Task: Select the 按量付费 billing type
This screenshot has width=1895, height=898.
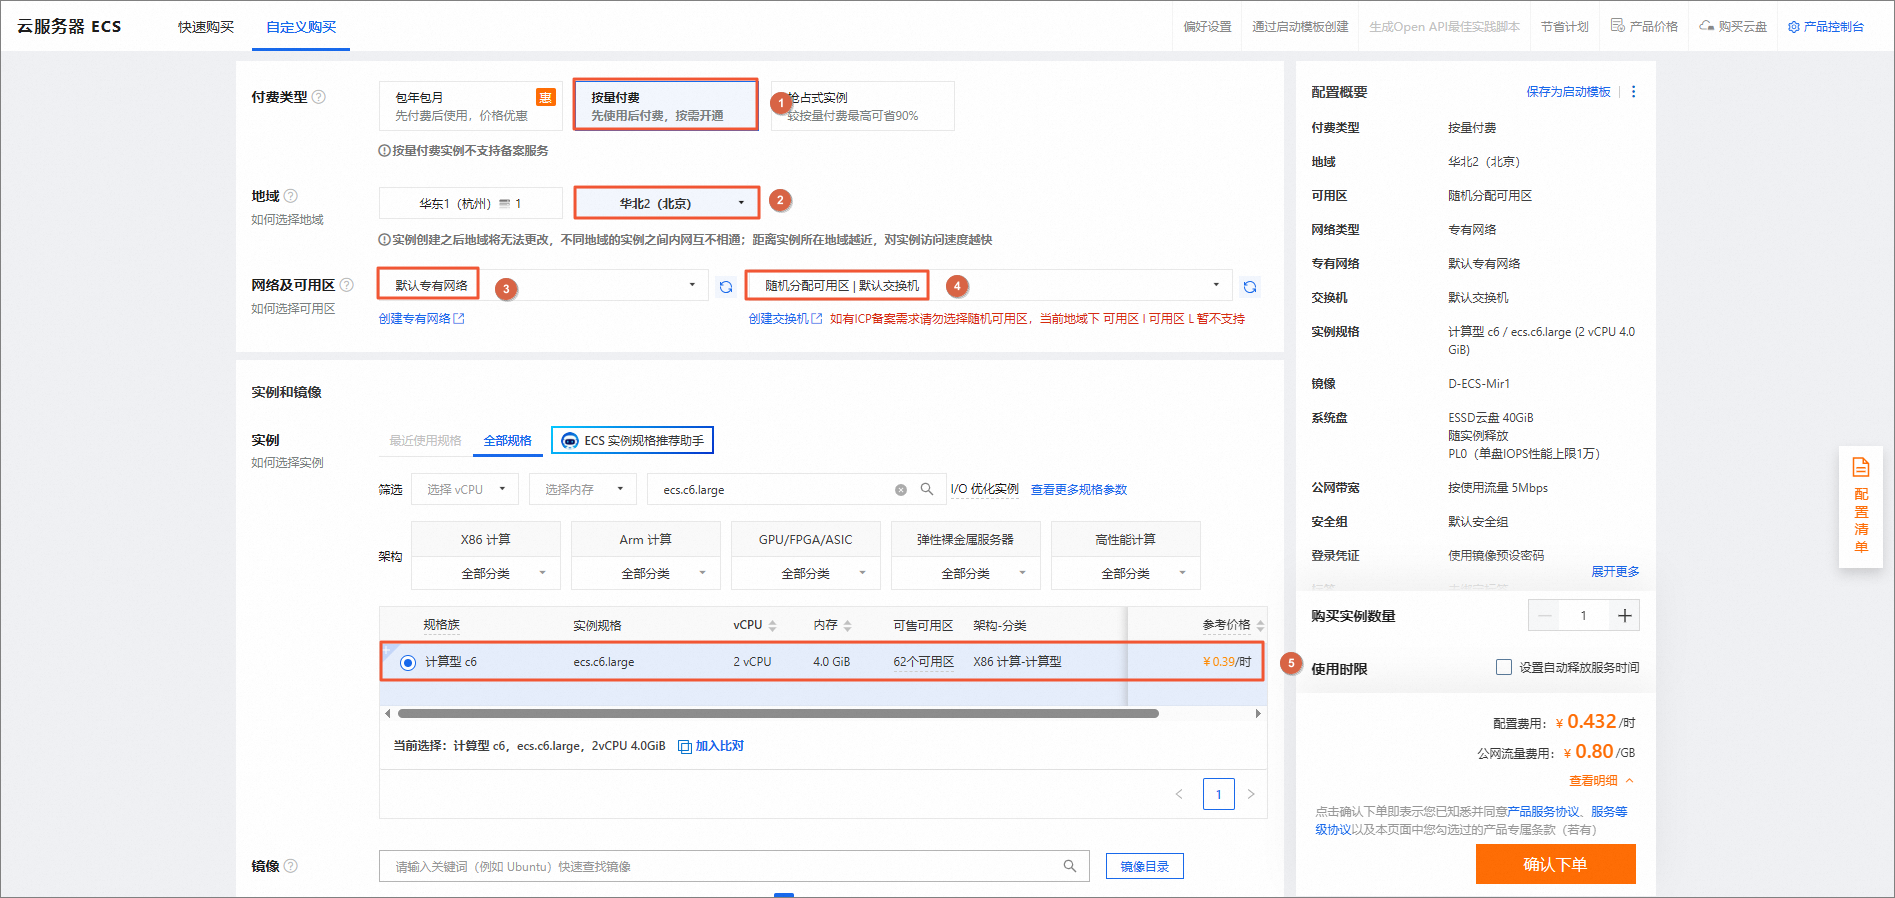Action: pos(665,106)
